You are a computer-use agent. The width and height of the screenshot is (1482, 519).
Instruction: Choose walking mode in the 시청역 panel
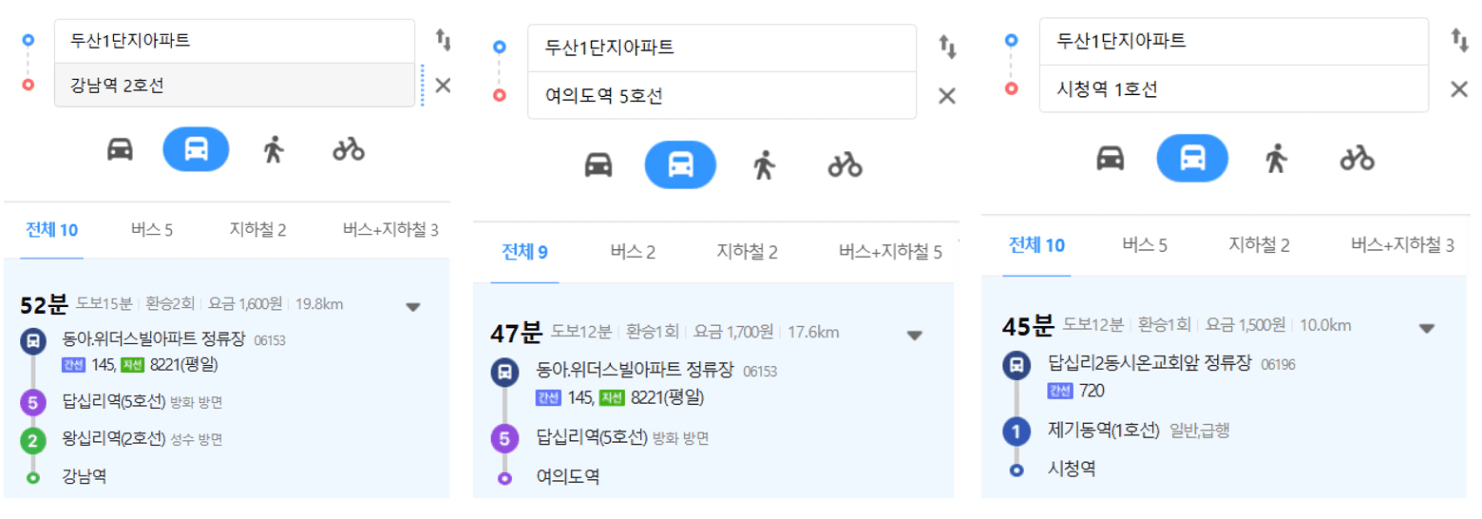pos(1275,158)
